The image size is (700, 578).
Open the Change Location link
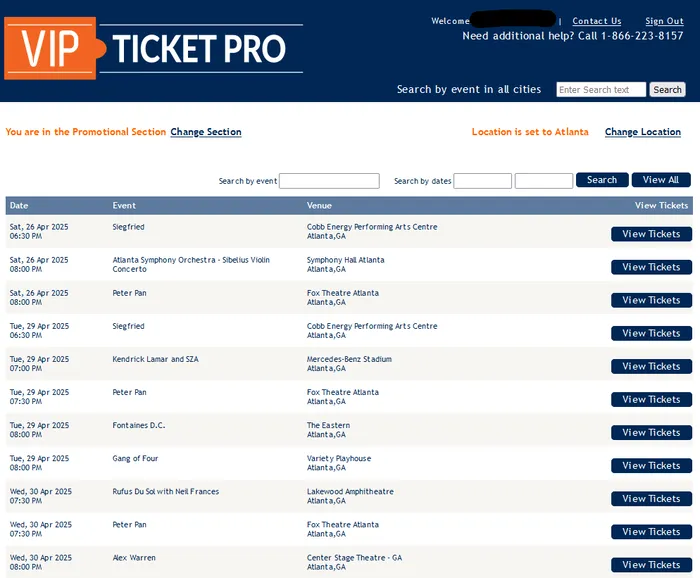pyautogui.click(x=642, y=132)
